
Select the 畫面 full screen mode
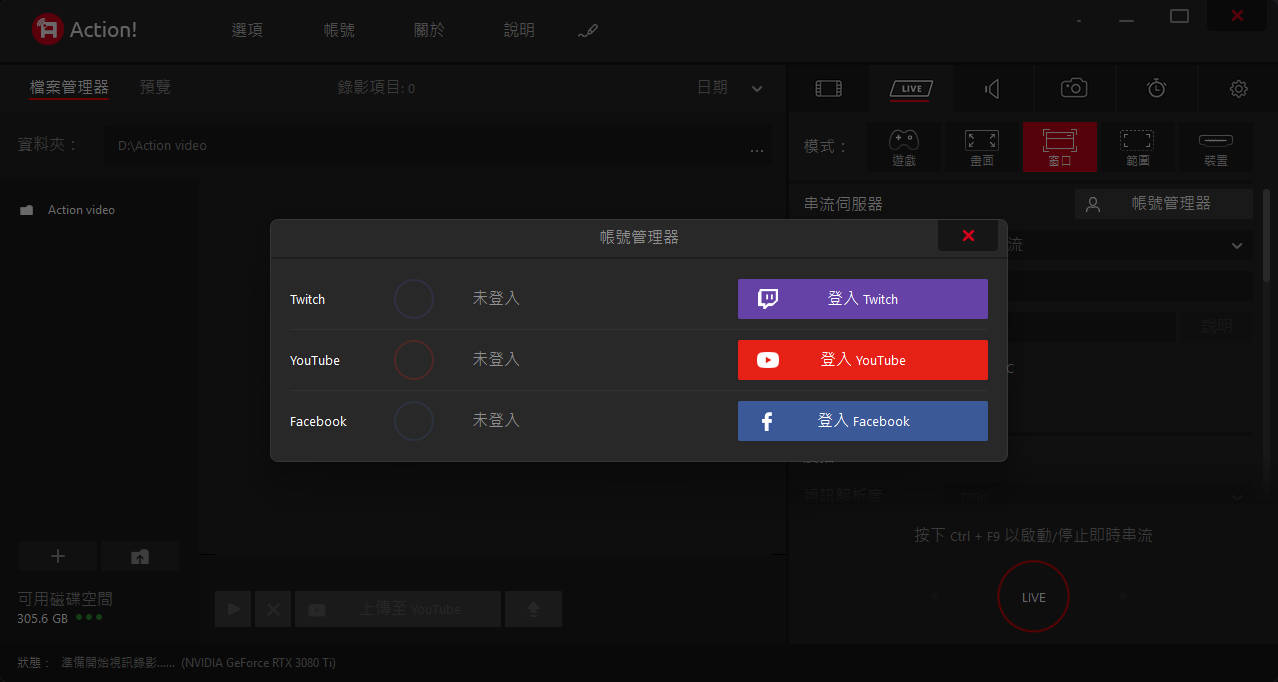coord(982,147)
